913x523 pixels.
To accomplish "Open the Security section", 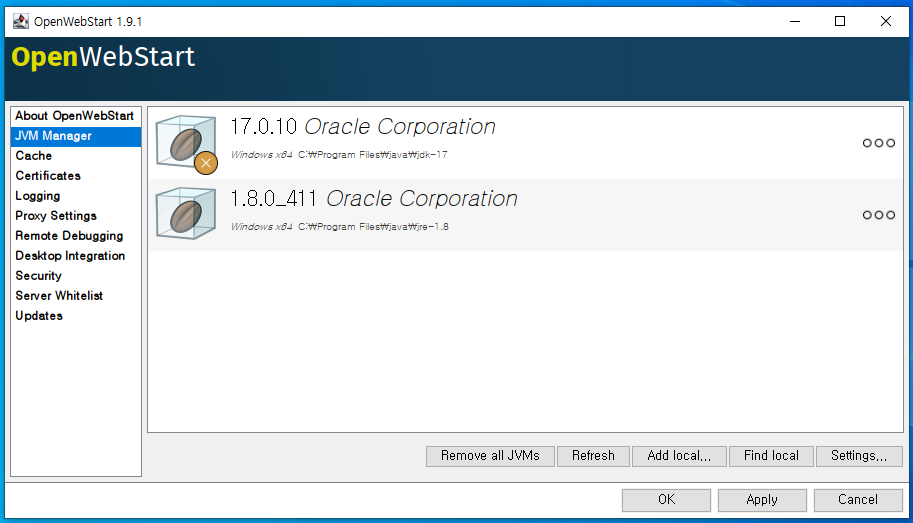I will coord(76,275).
